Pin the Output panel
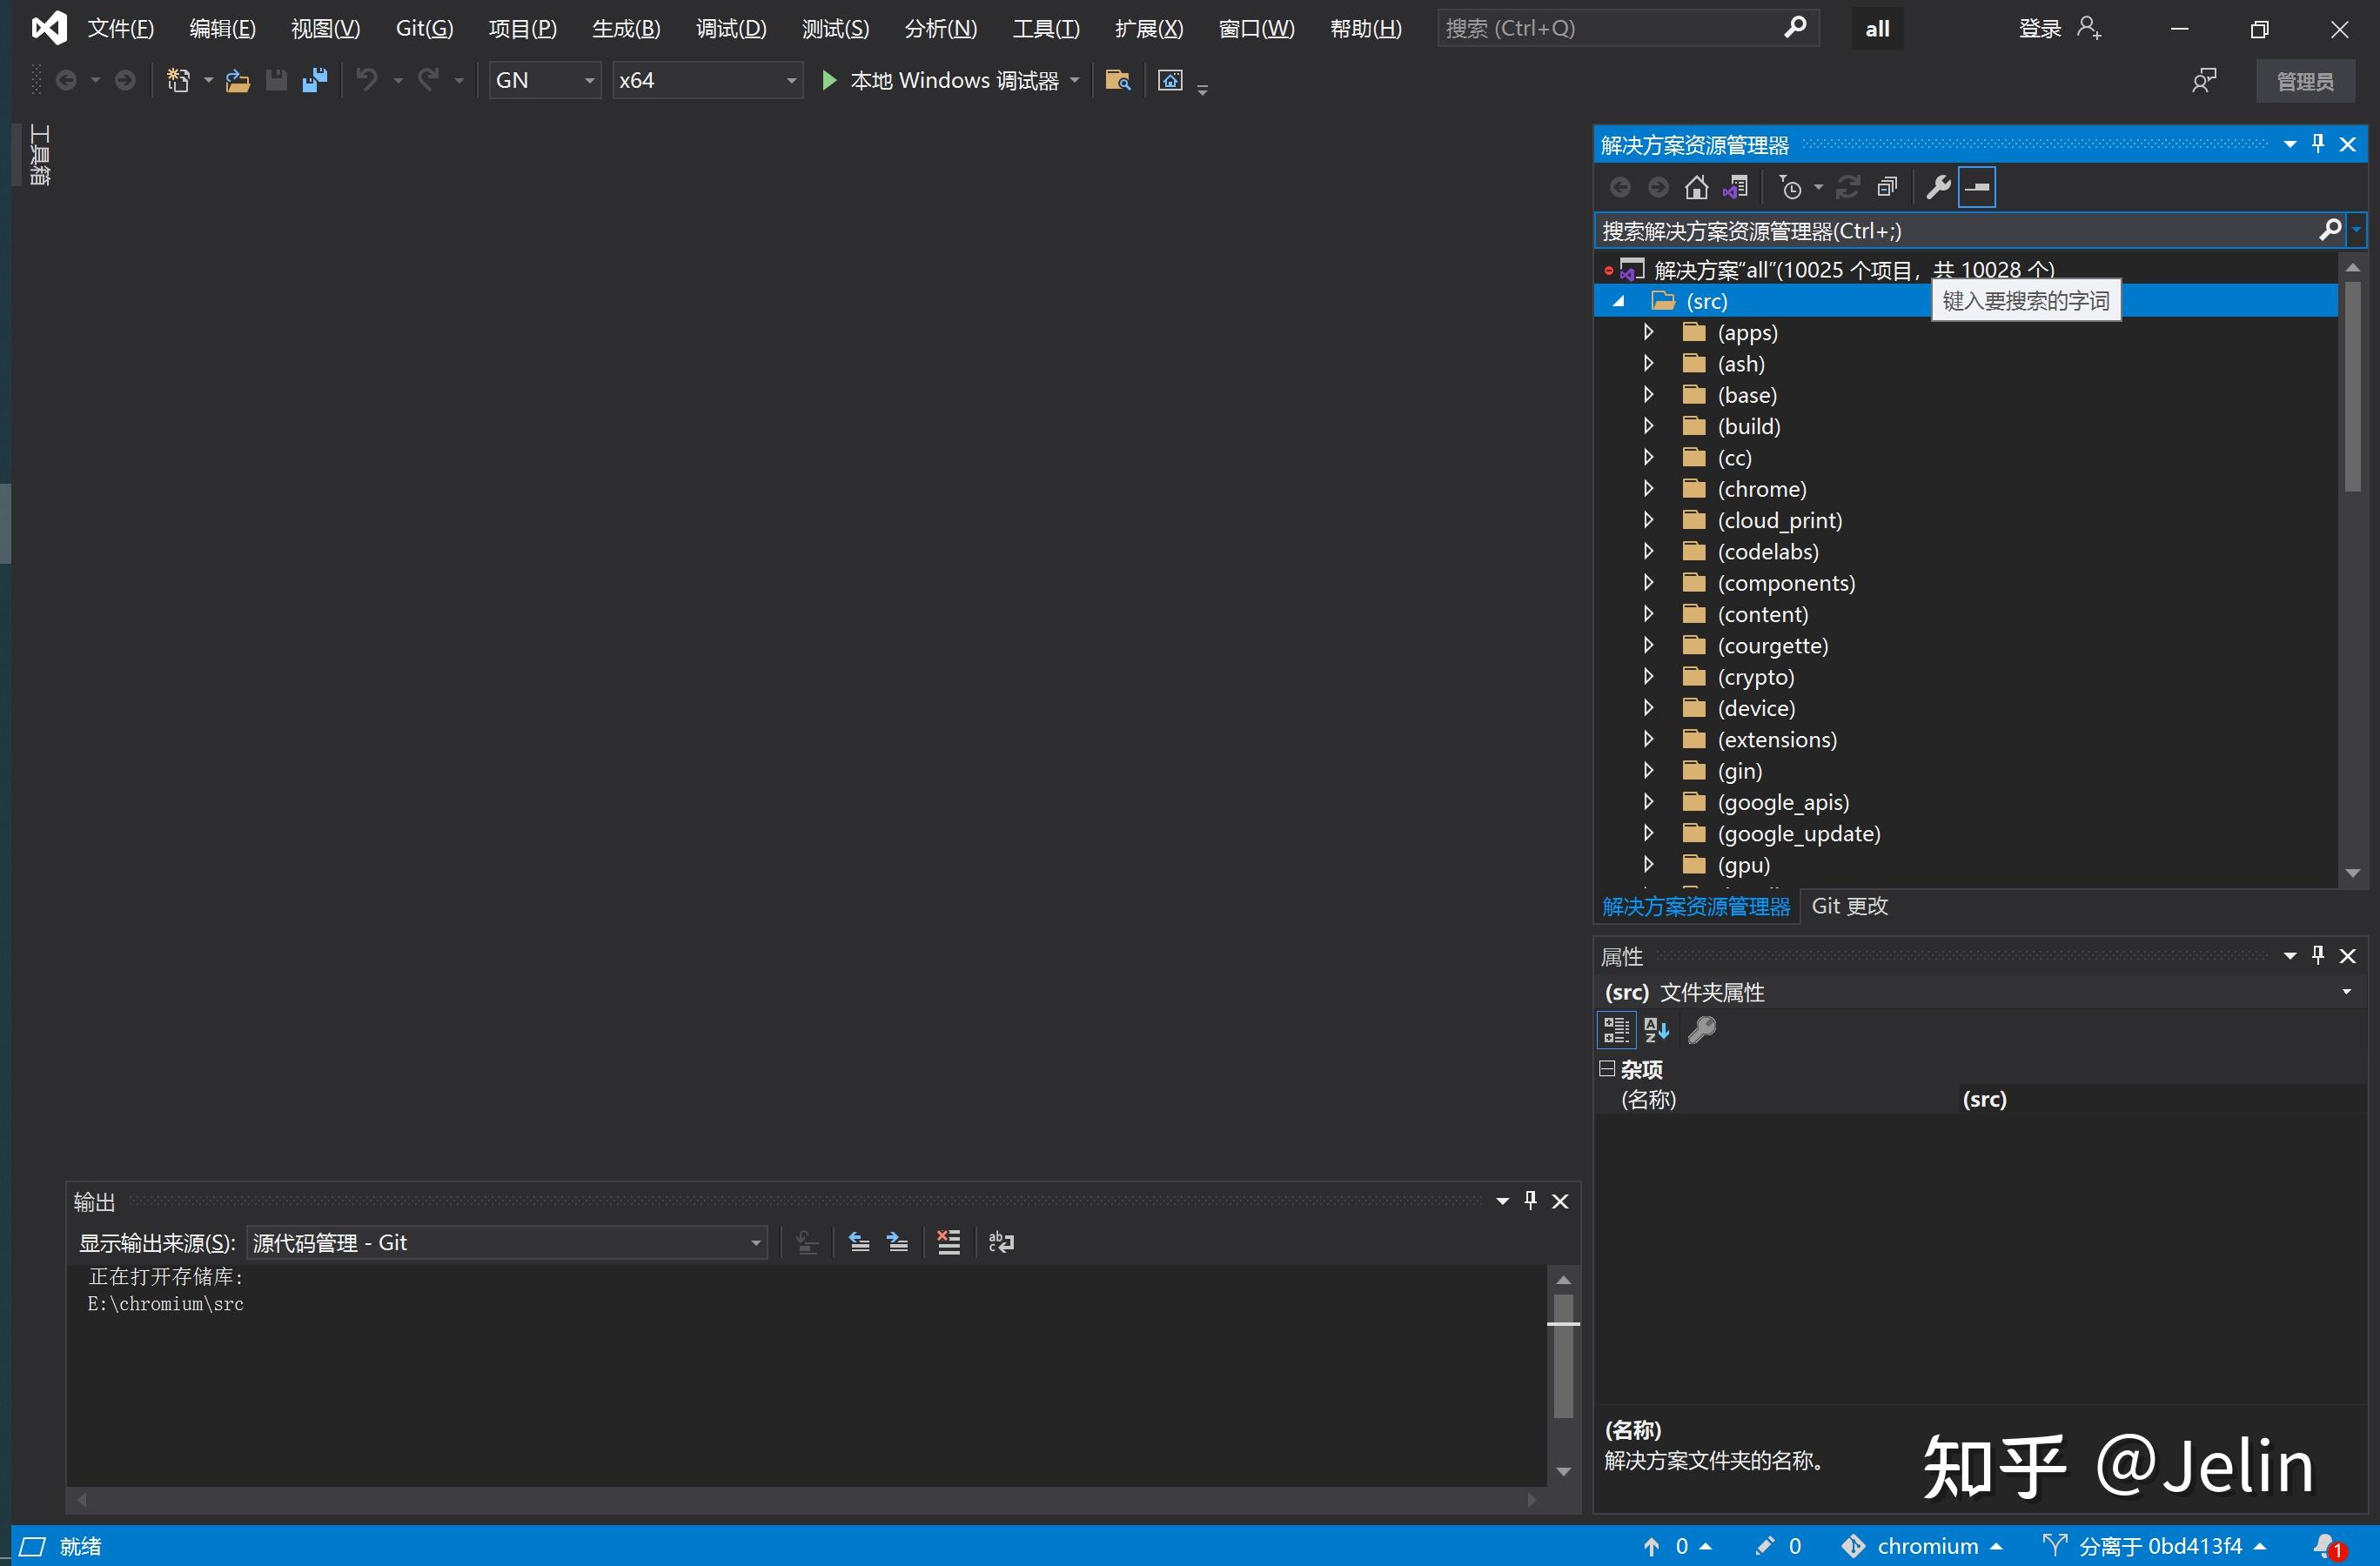Viewport: 2380px width, 1566px height. (x=1530, y=1200)
